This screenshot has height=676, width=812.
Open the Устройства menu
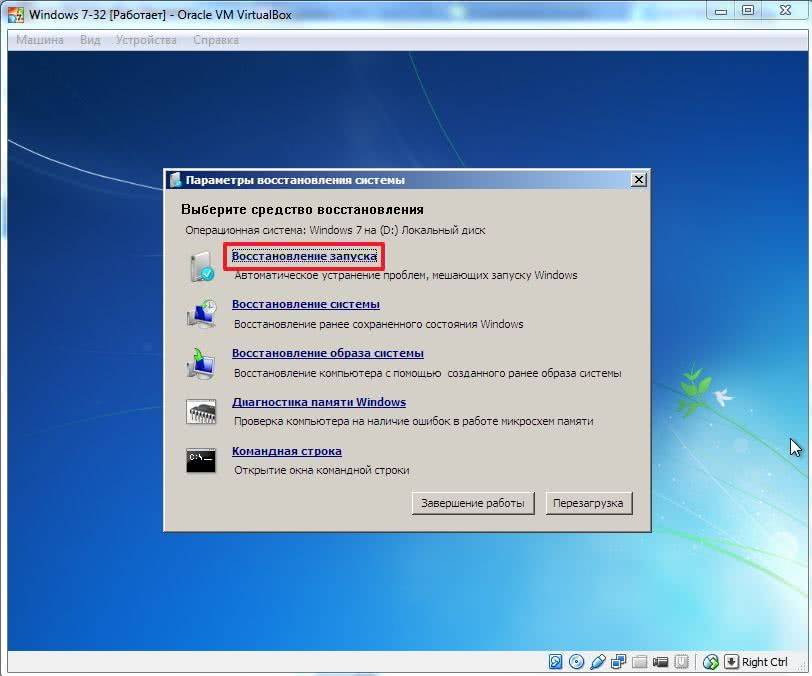146,40
